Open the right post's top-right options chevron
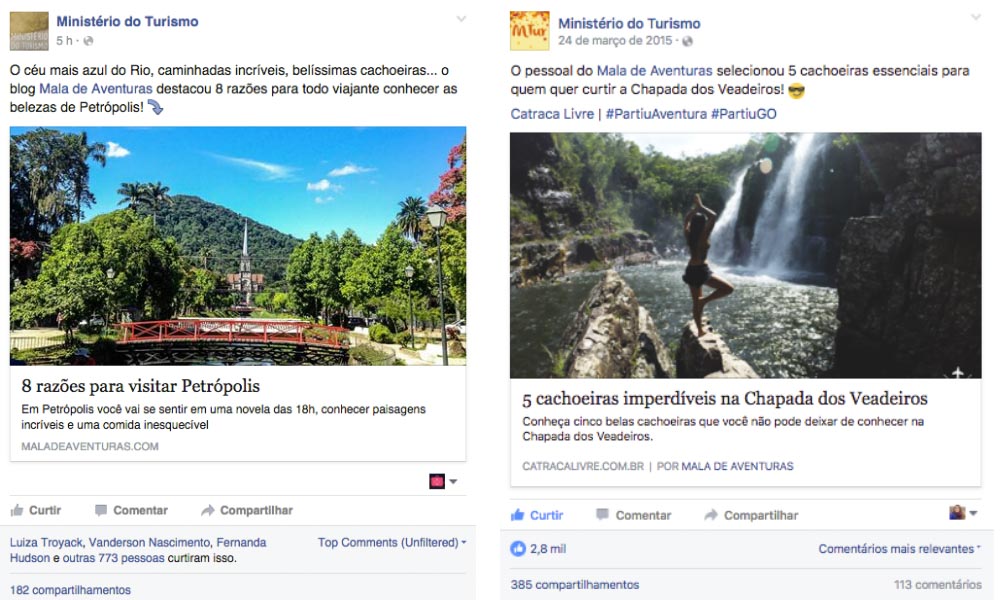This screenshot has height=600, width=1000. pos(976,17)
